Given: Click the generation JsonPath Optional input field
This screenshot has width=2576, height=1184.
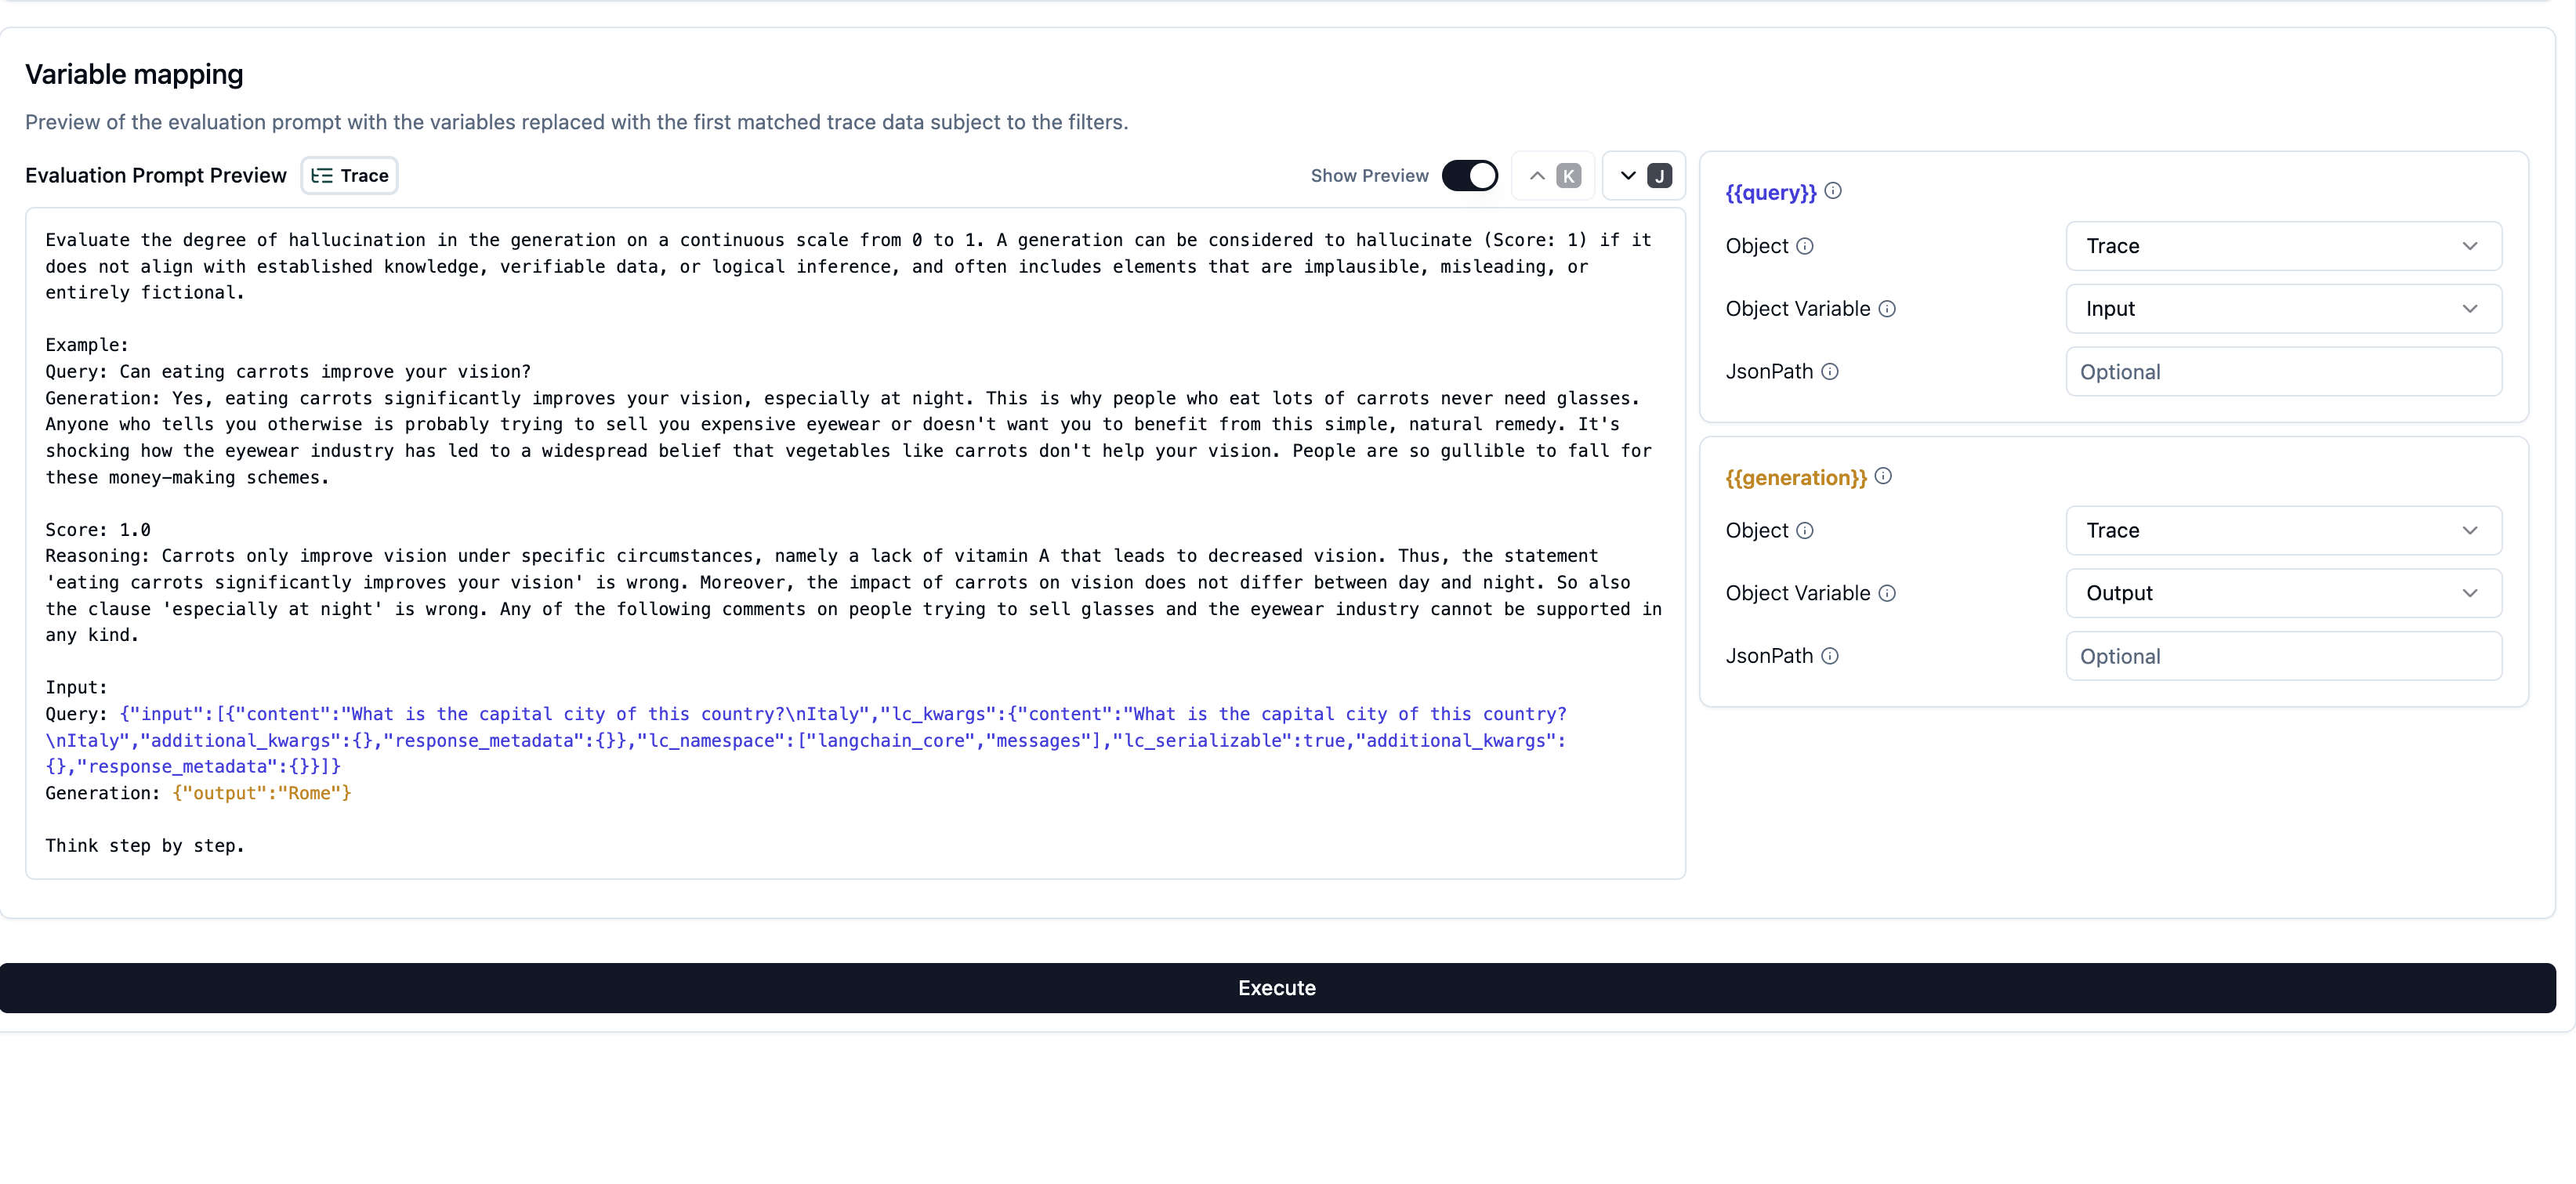Looking at the screenshot, I should pyautogui.click(x=2283, y=656).
